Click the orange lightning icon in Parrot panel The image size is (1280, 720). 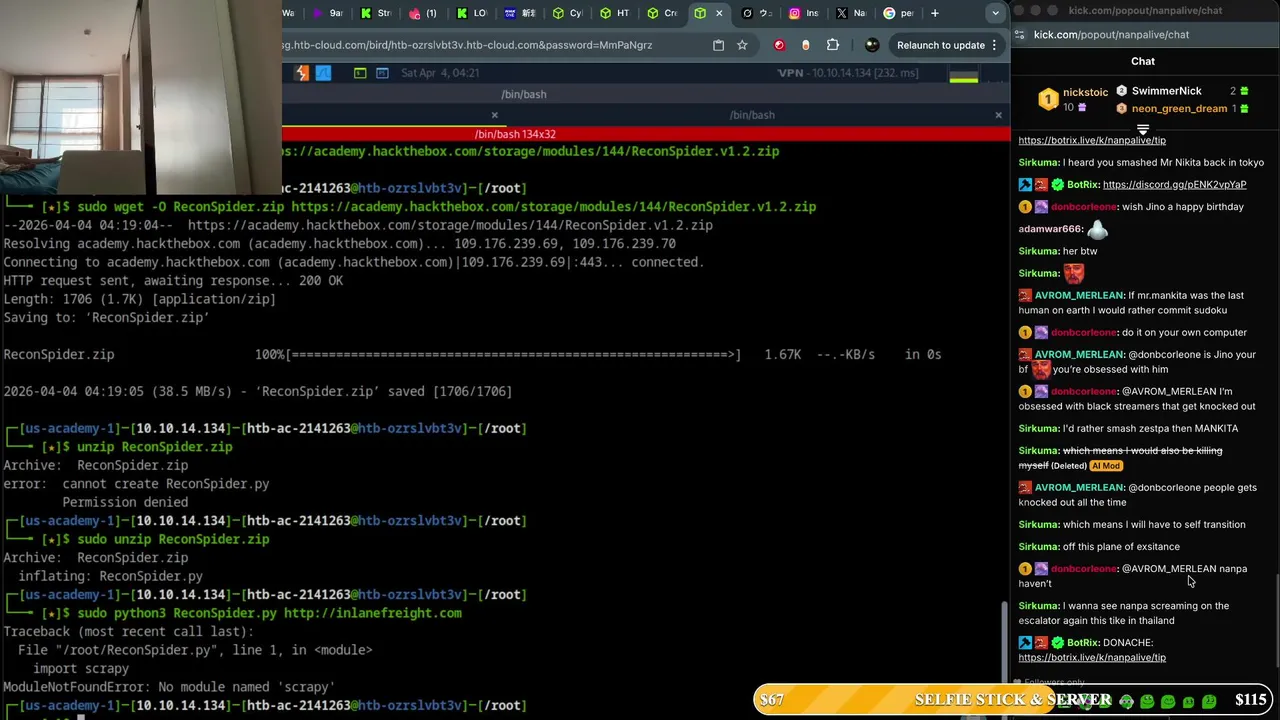pos(302,73)
